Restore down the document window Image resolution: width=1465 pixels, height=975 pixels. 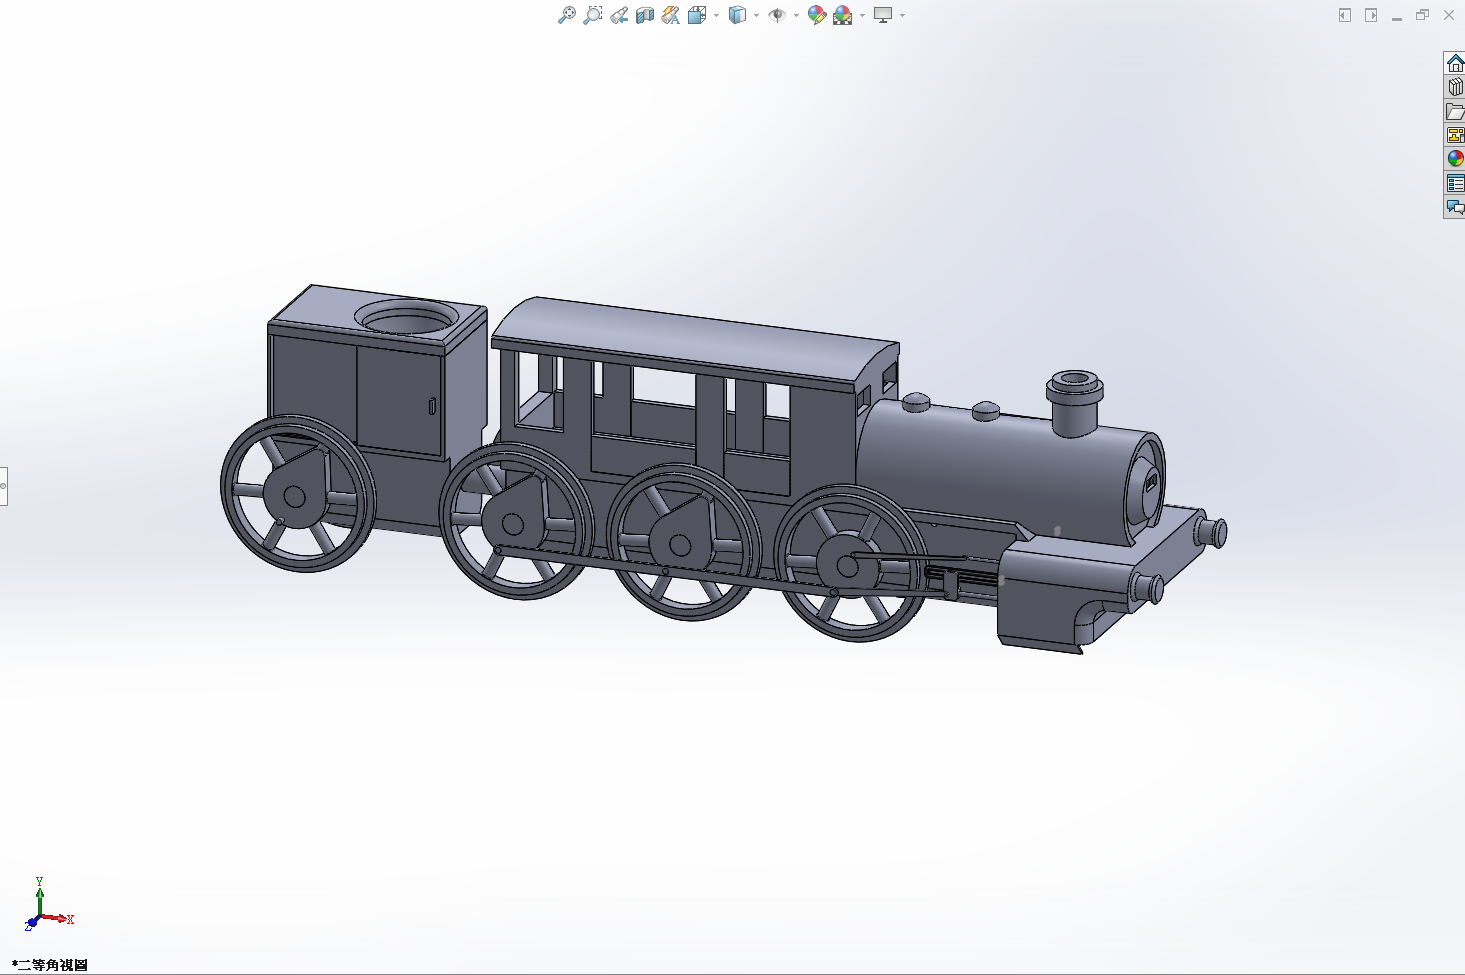[x=1422, y=15]
